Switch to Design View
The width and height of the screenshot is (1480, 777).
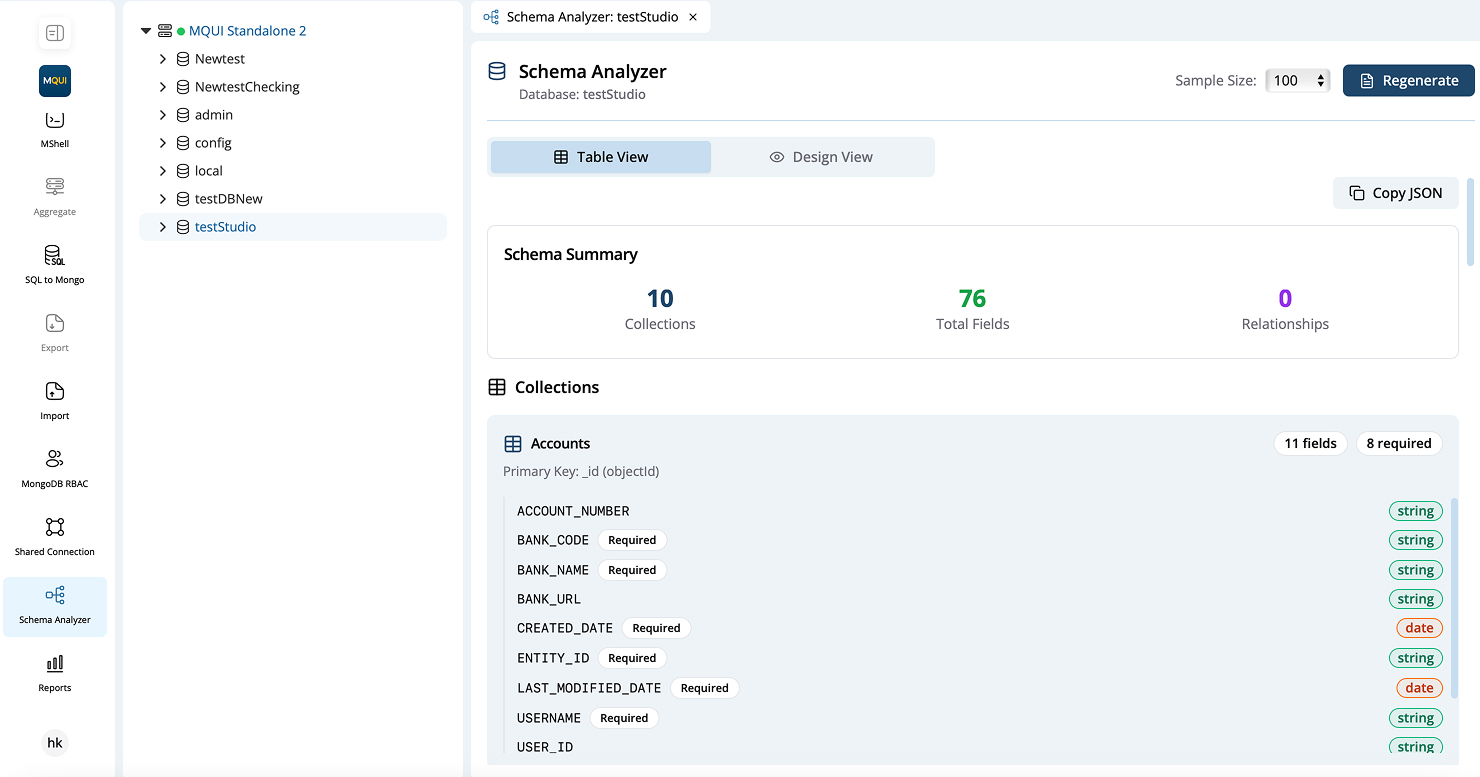point(821,156)
